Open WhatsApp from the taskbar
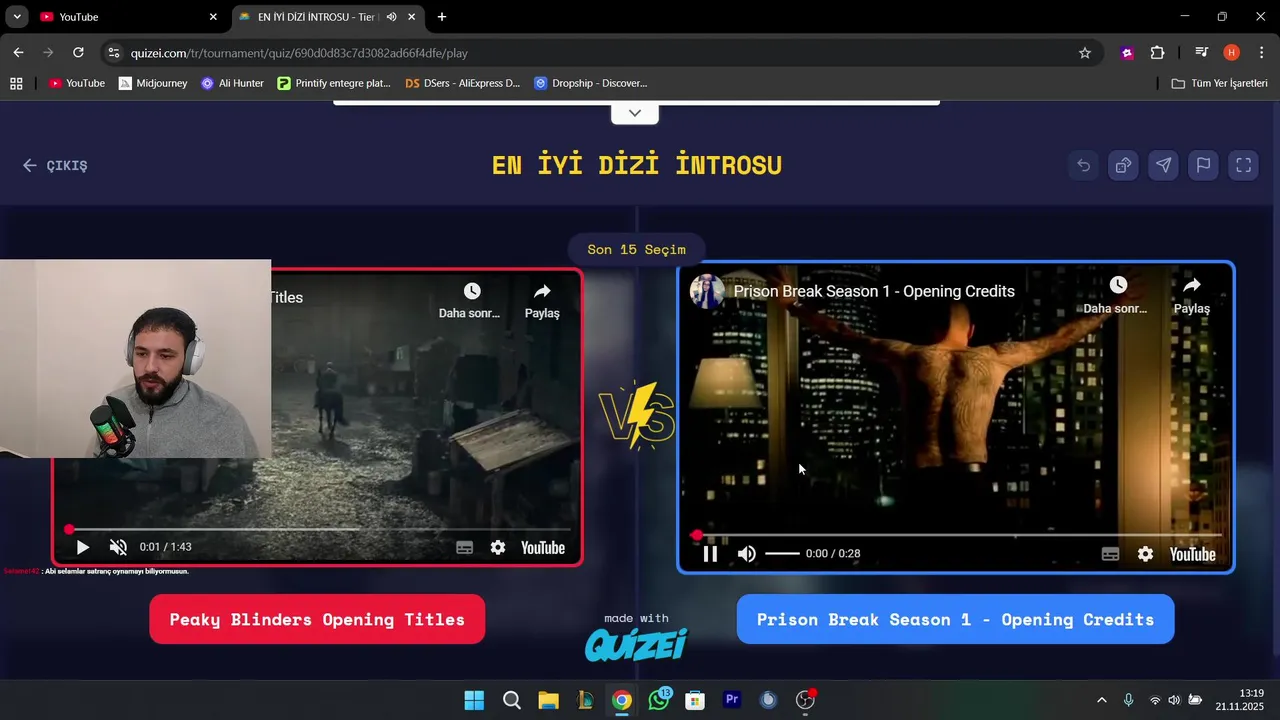1280x720 pixels. click(659, 700)
